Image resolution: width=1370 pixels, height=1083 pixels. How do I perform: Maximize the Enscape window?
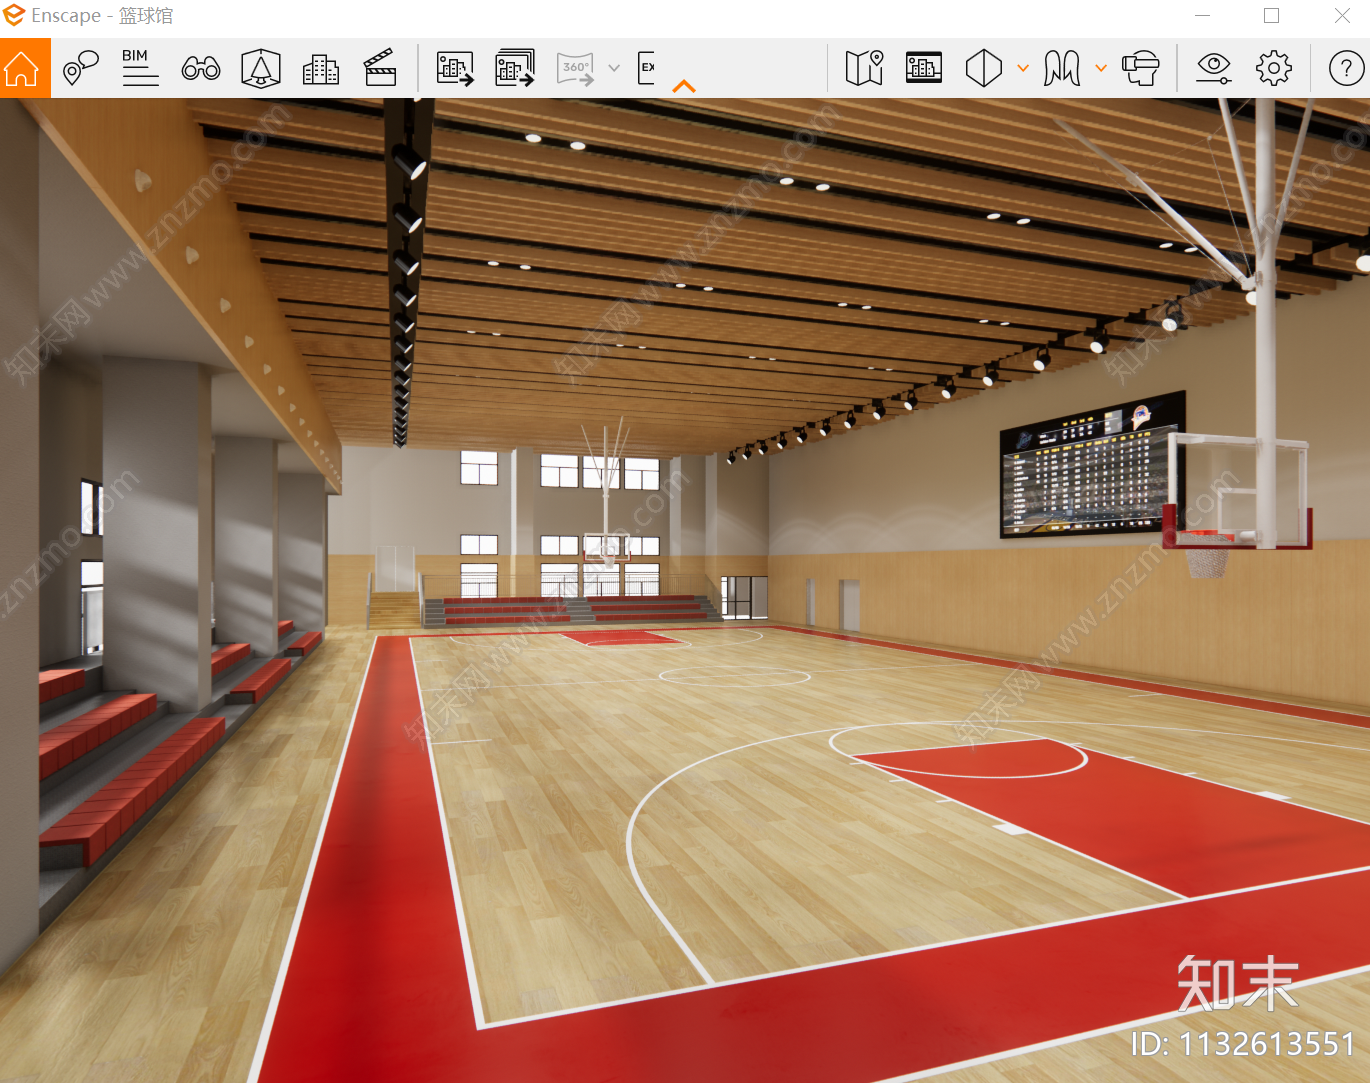click(x=1272, y=15)
